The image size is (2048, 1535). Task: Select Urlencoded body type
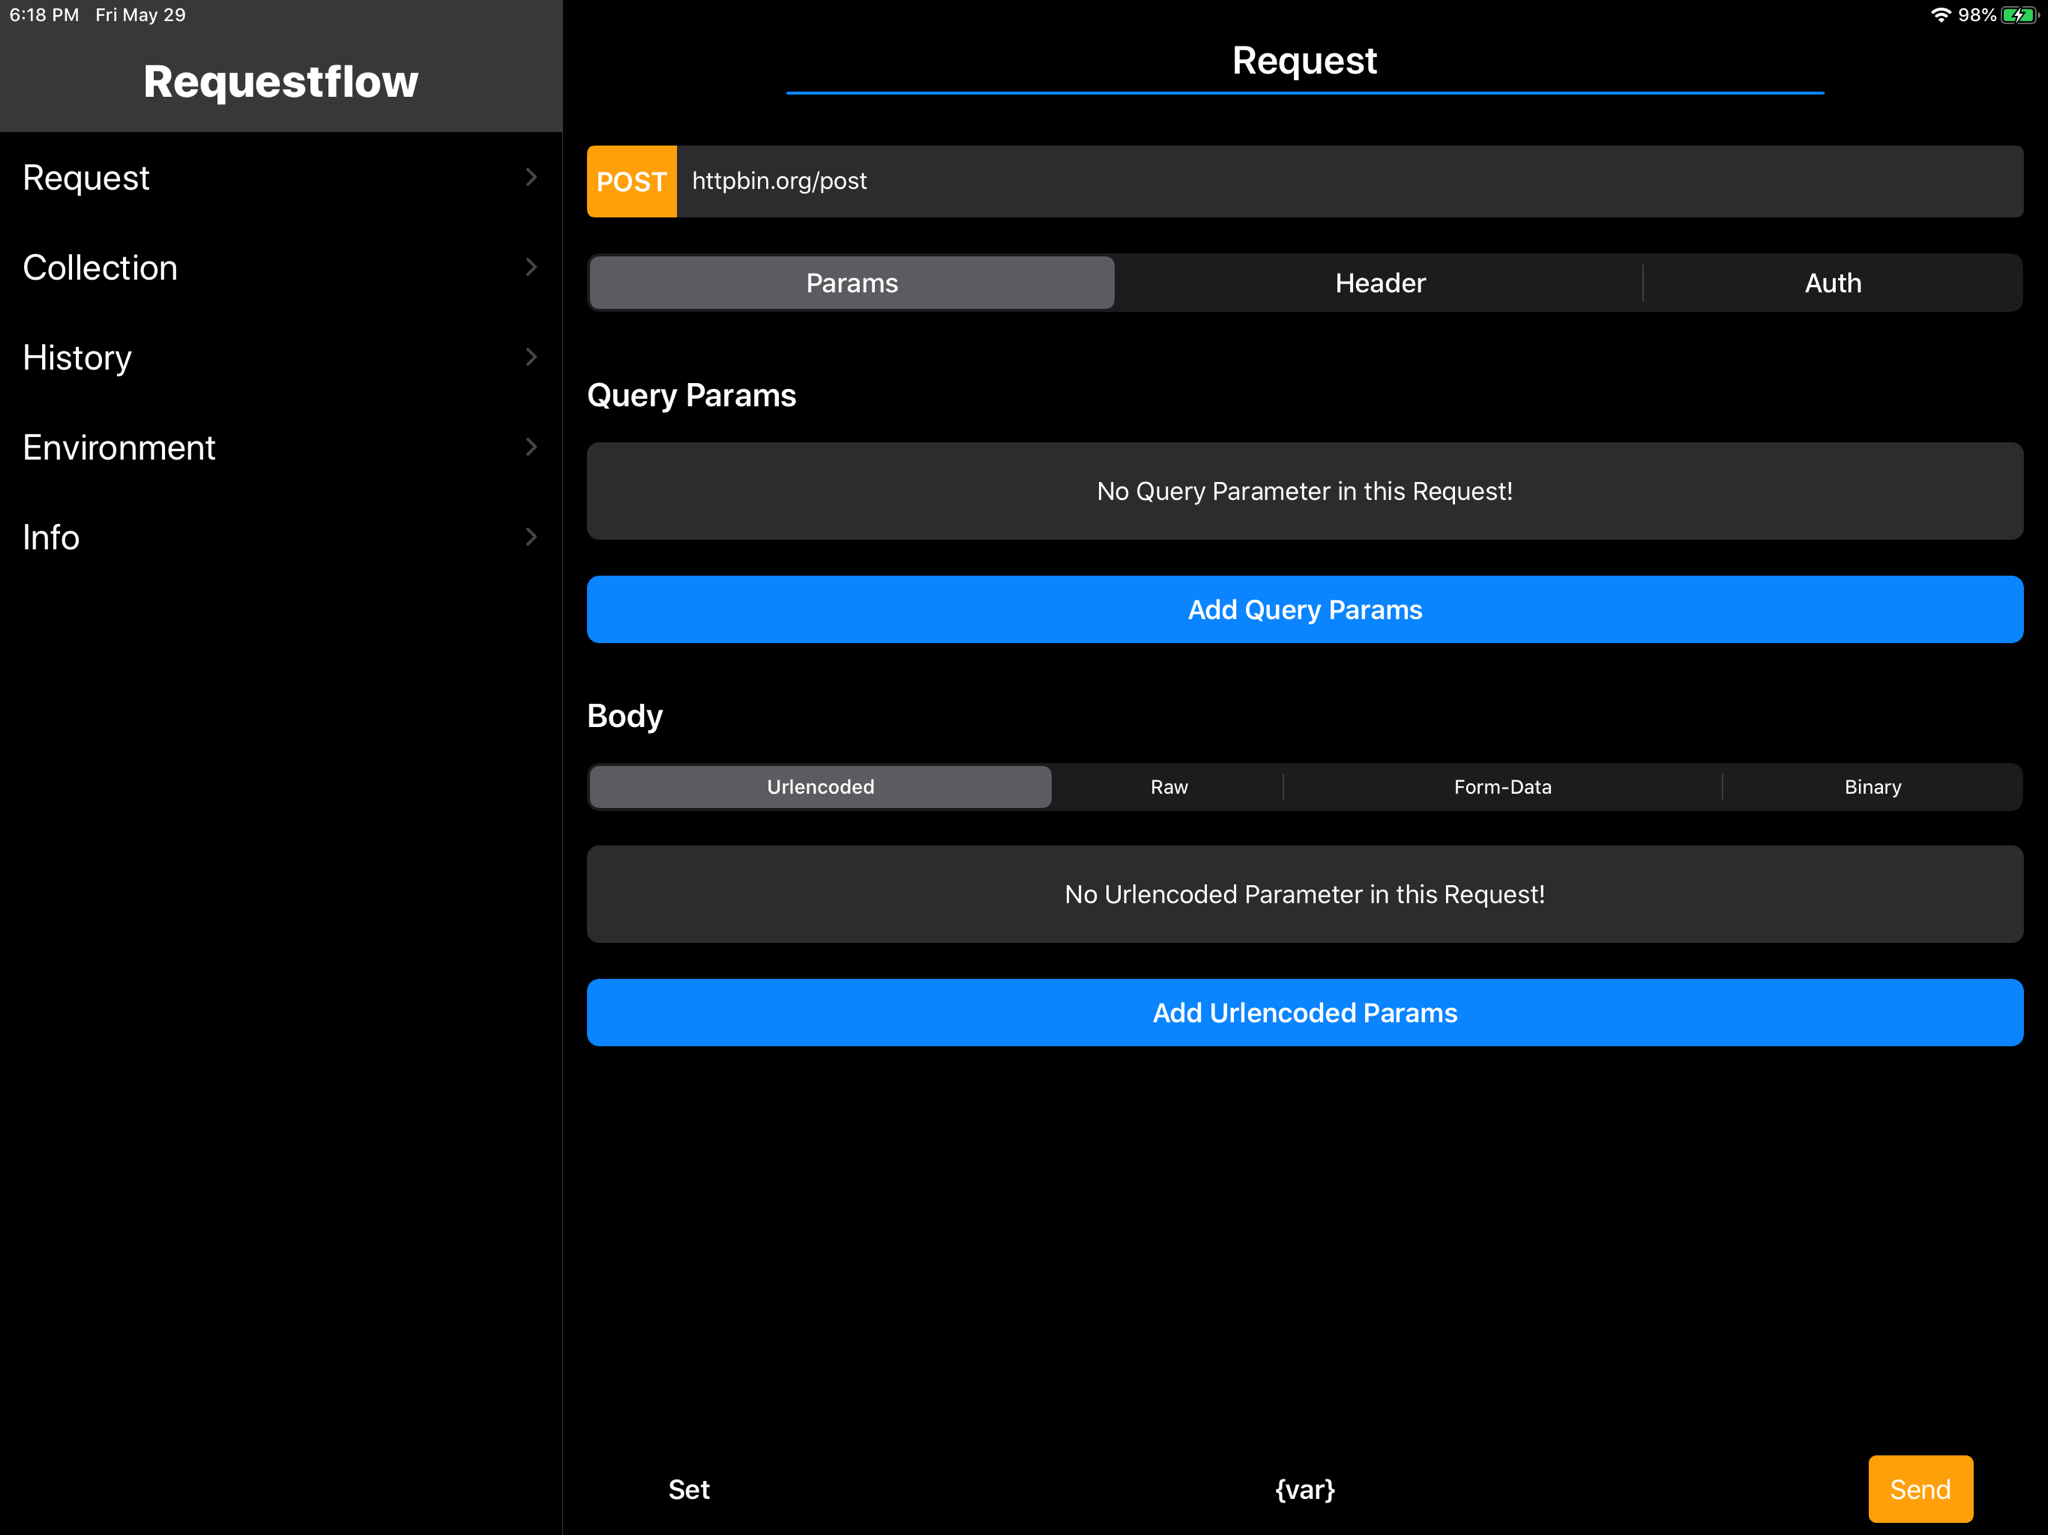coord(820,787)
